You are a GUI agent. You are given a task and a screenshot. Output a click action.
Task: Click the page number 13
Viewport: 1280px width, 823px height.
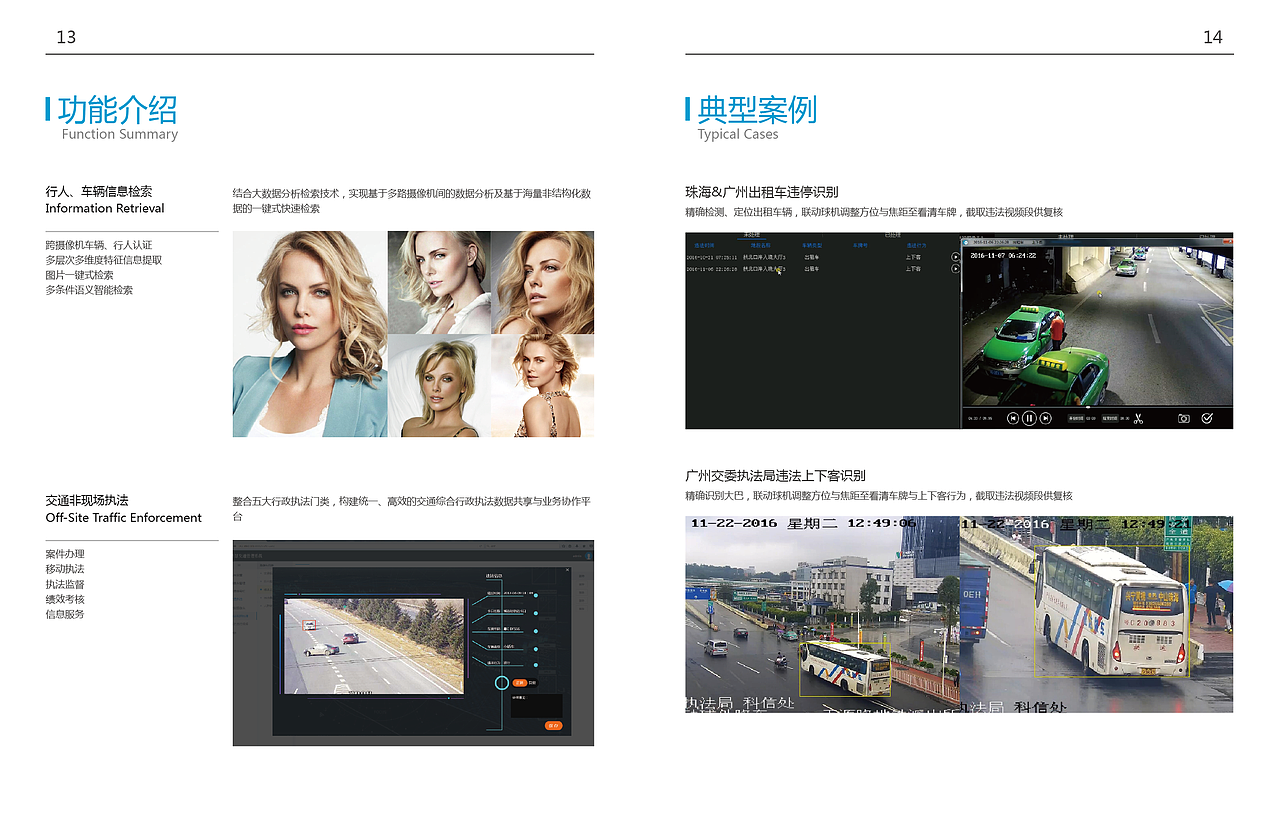coord(66,37)
